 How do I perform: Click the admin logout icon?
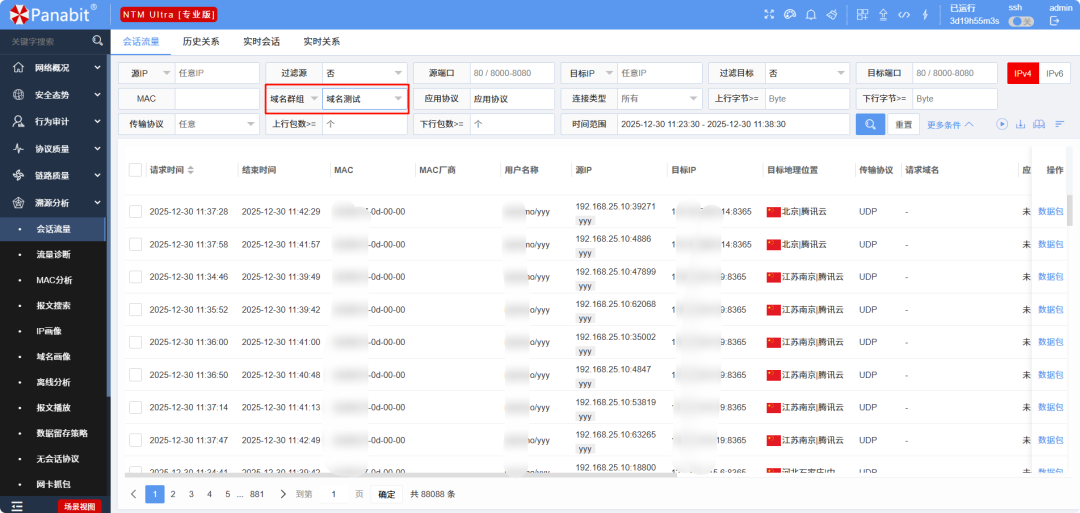(1054, 21)
